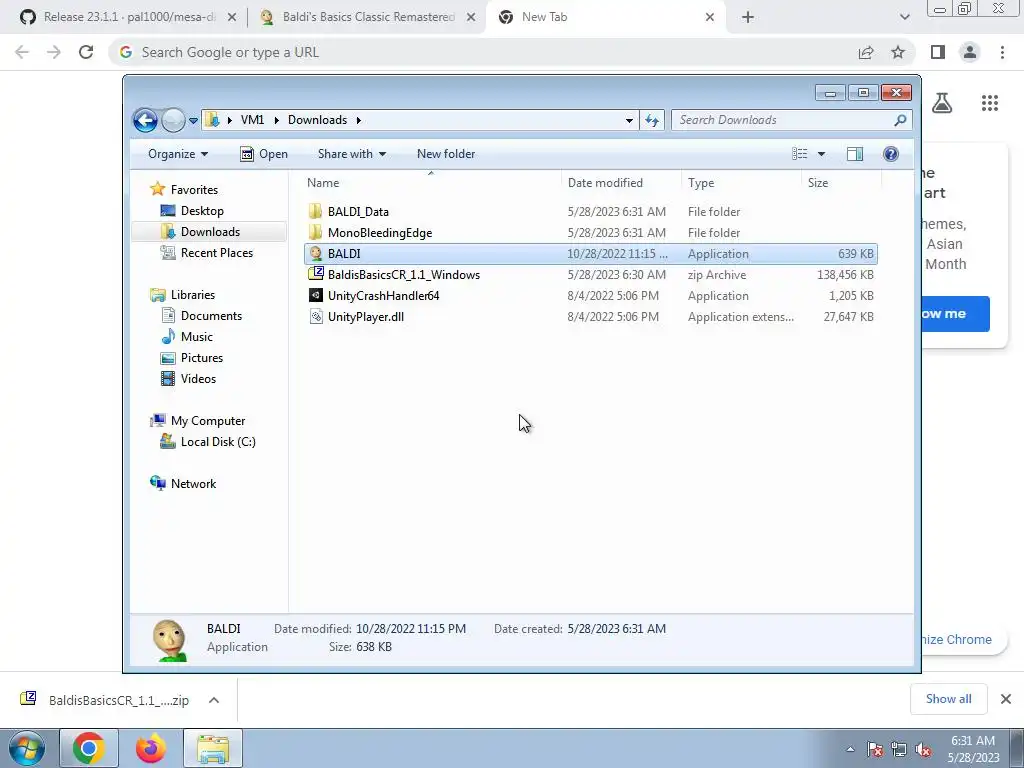This screenshot has height=768, width=1024.
Task: Select My Computer in the navigation pane
Action: pyautogui.click(x=208, y=421)
